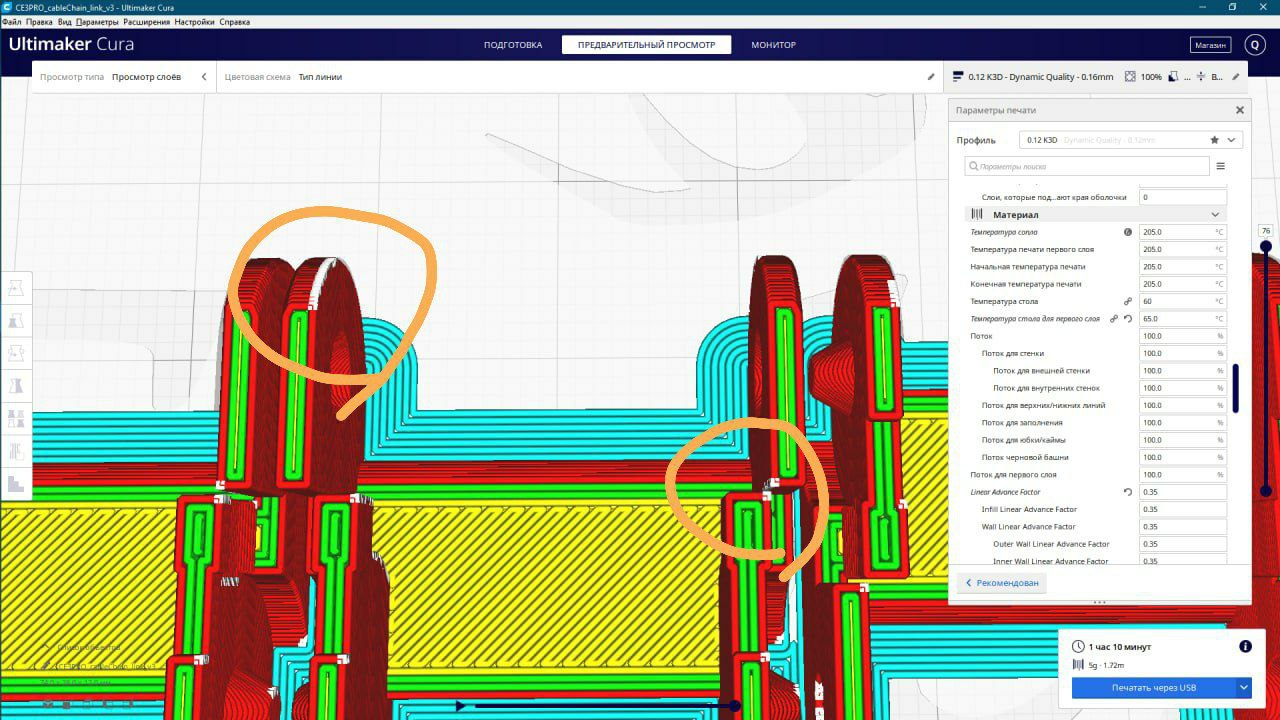Click the extruder info icon for nozzle temperature

click(1128, 232)
